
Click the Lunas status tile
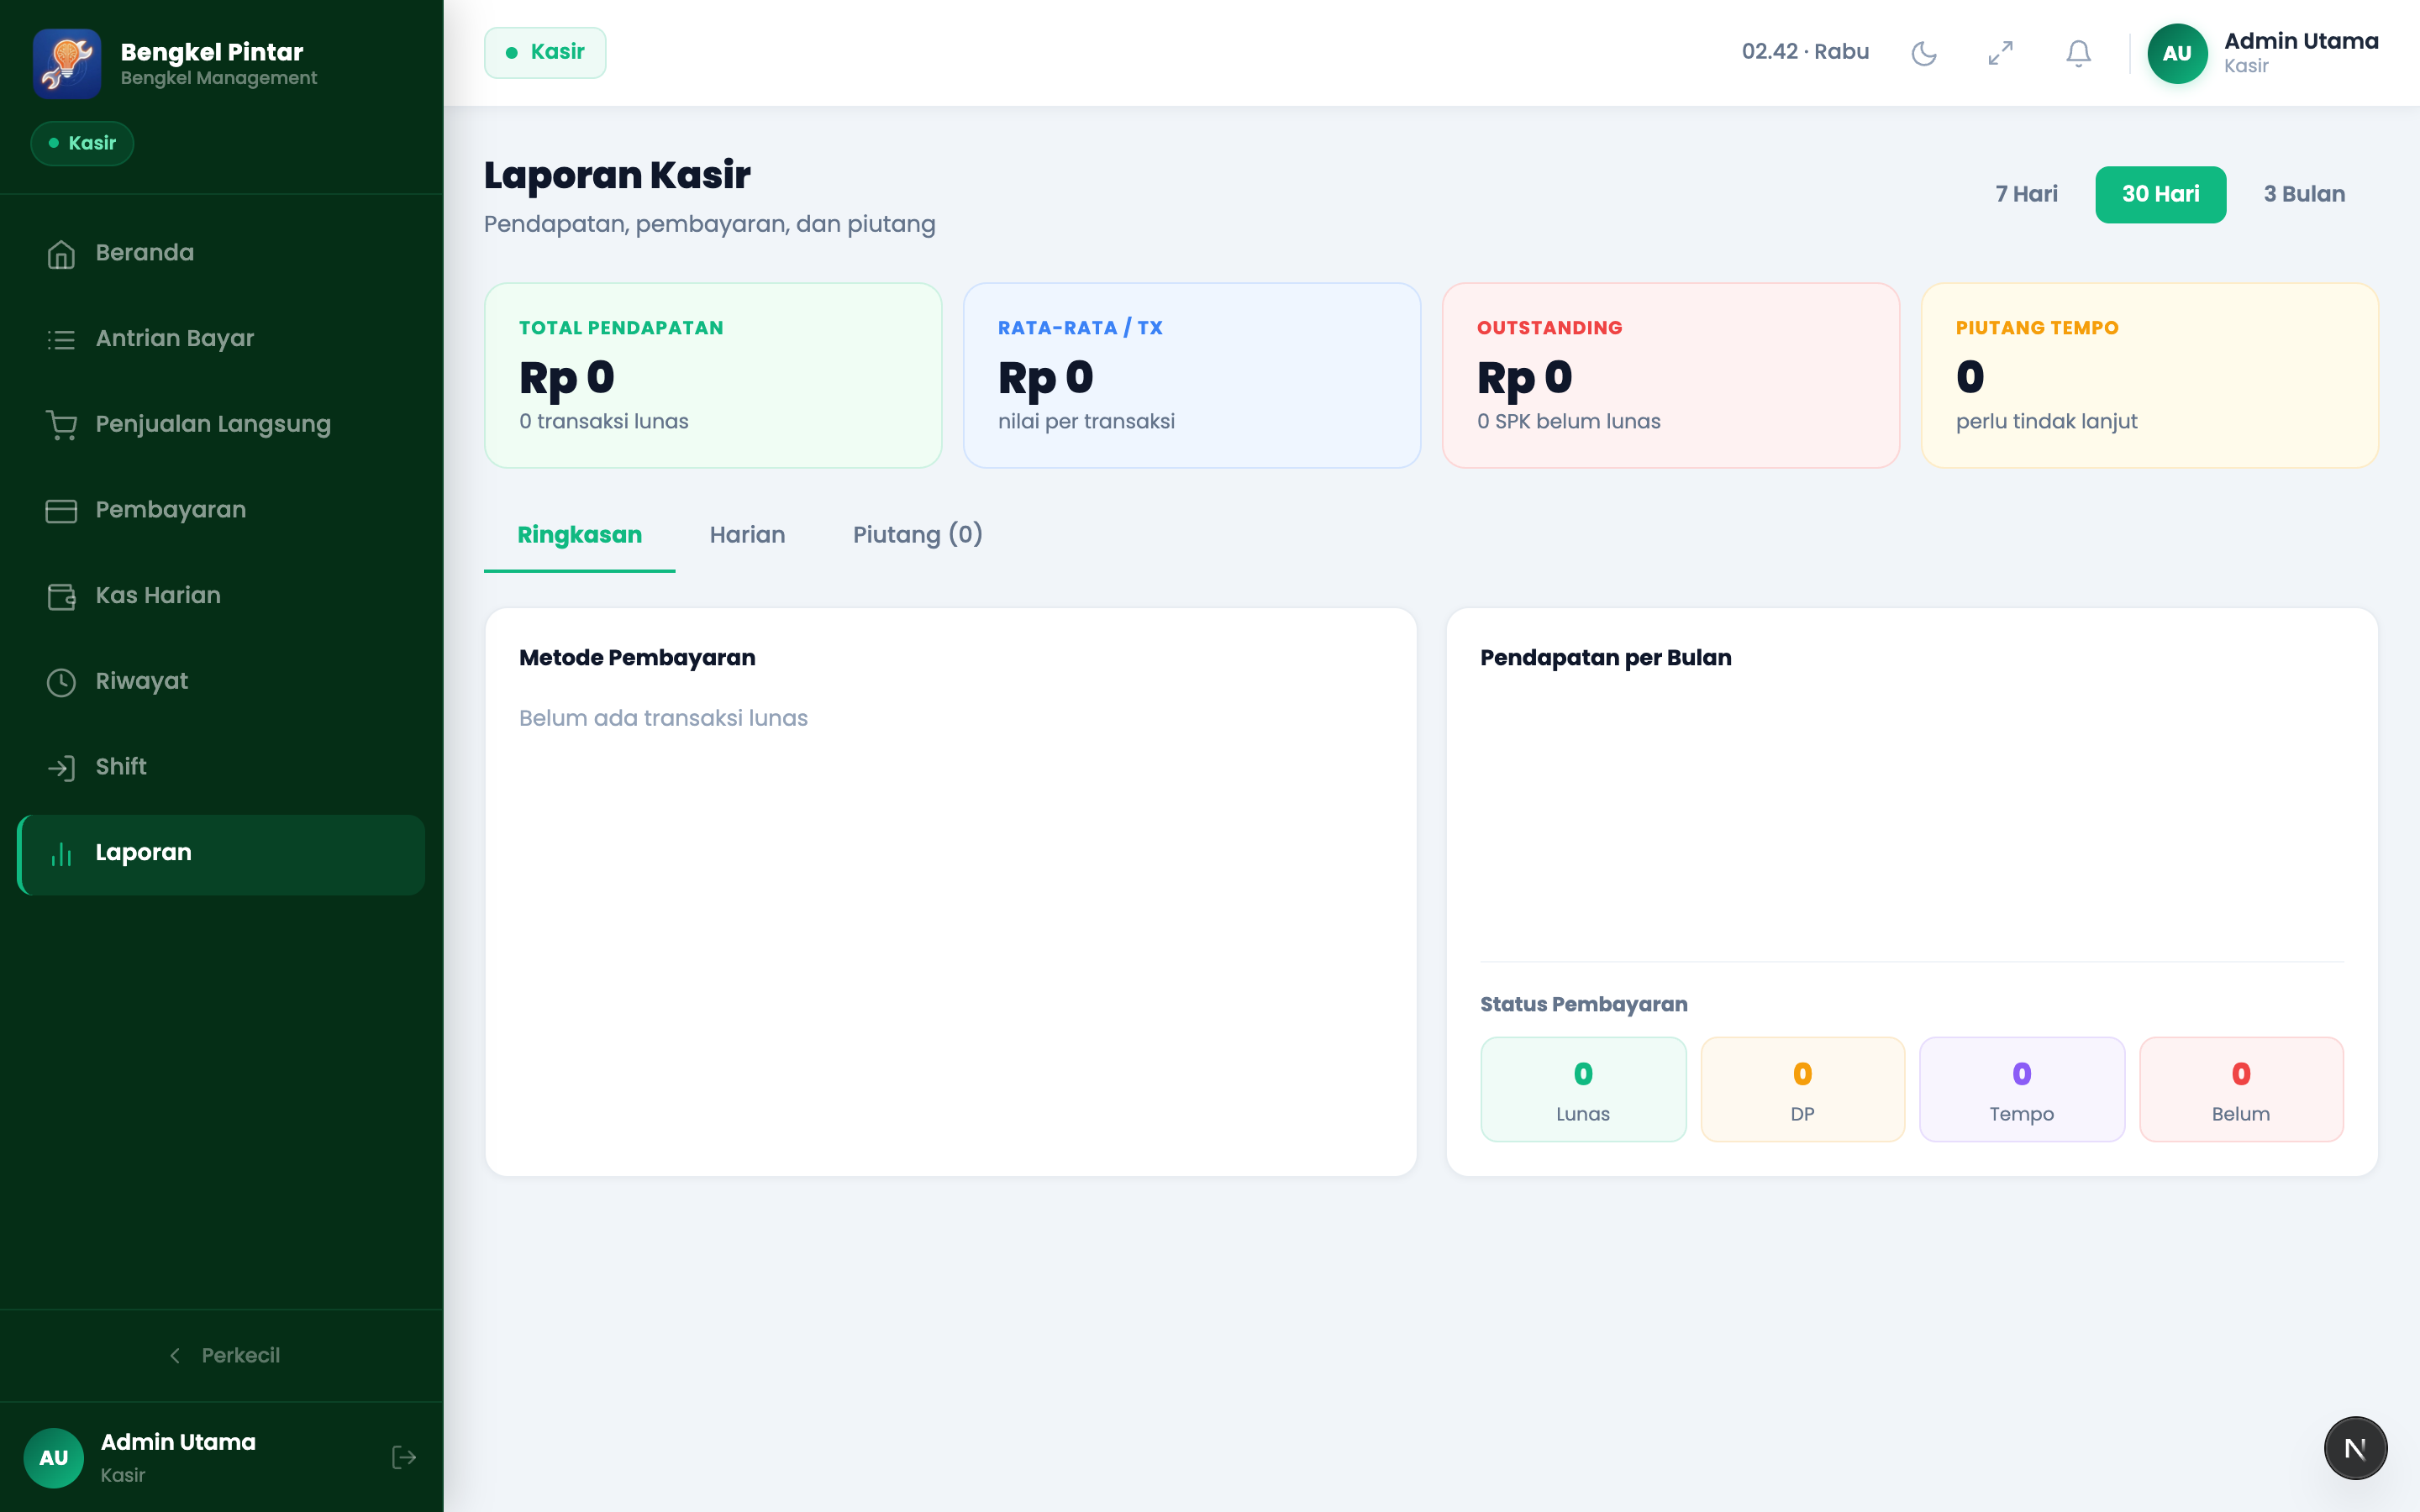click(1583, 1089)
